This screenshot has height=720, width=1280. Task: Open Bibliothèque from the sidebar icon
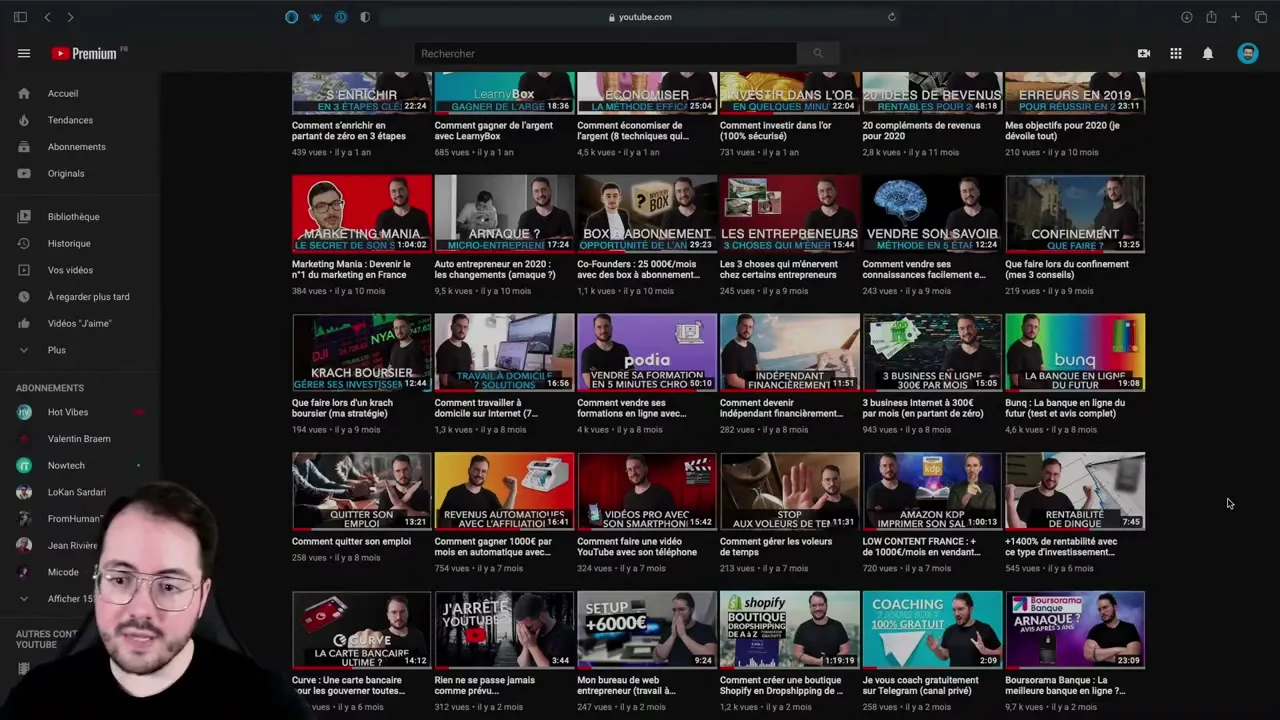point(24,216)
